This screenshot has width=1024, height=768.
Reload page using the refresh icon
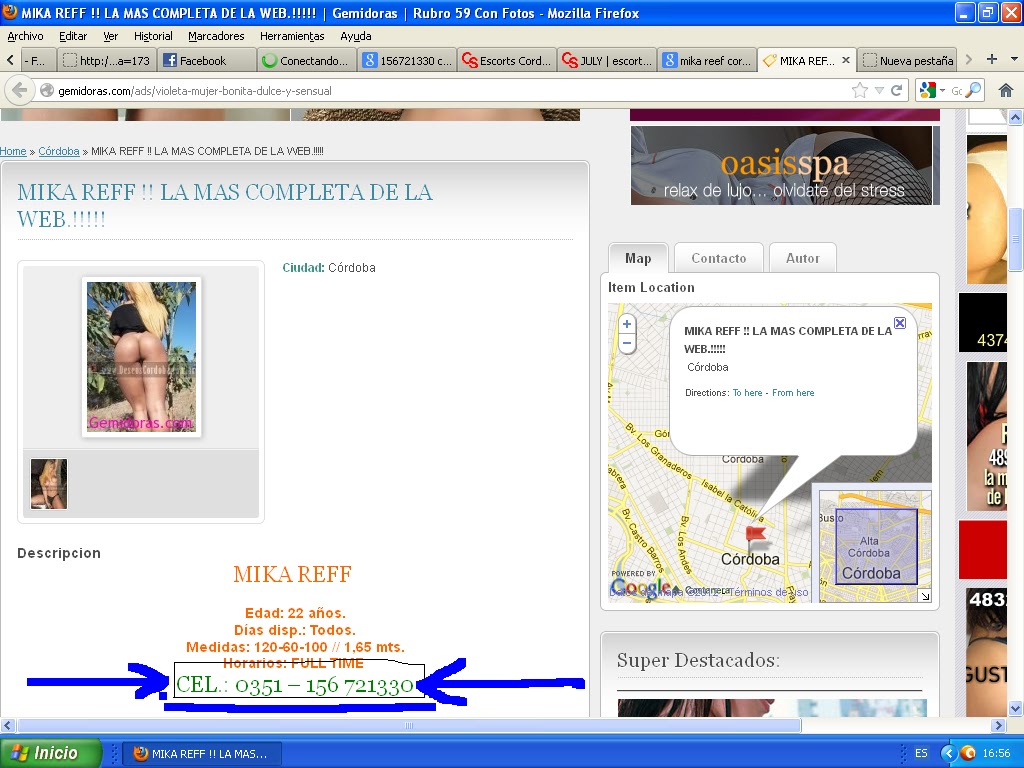897,90
